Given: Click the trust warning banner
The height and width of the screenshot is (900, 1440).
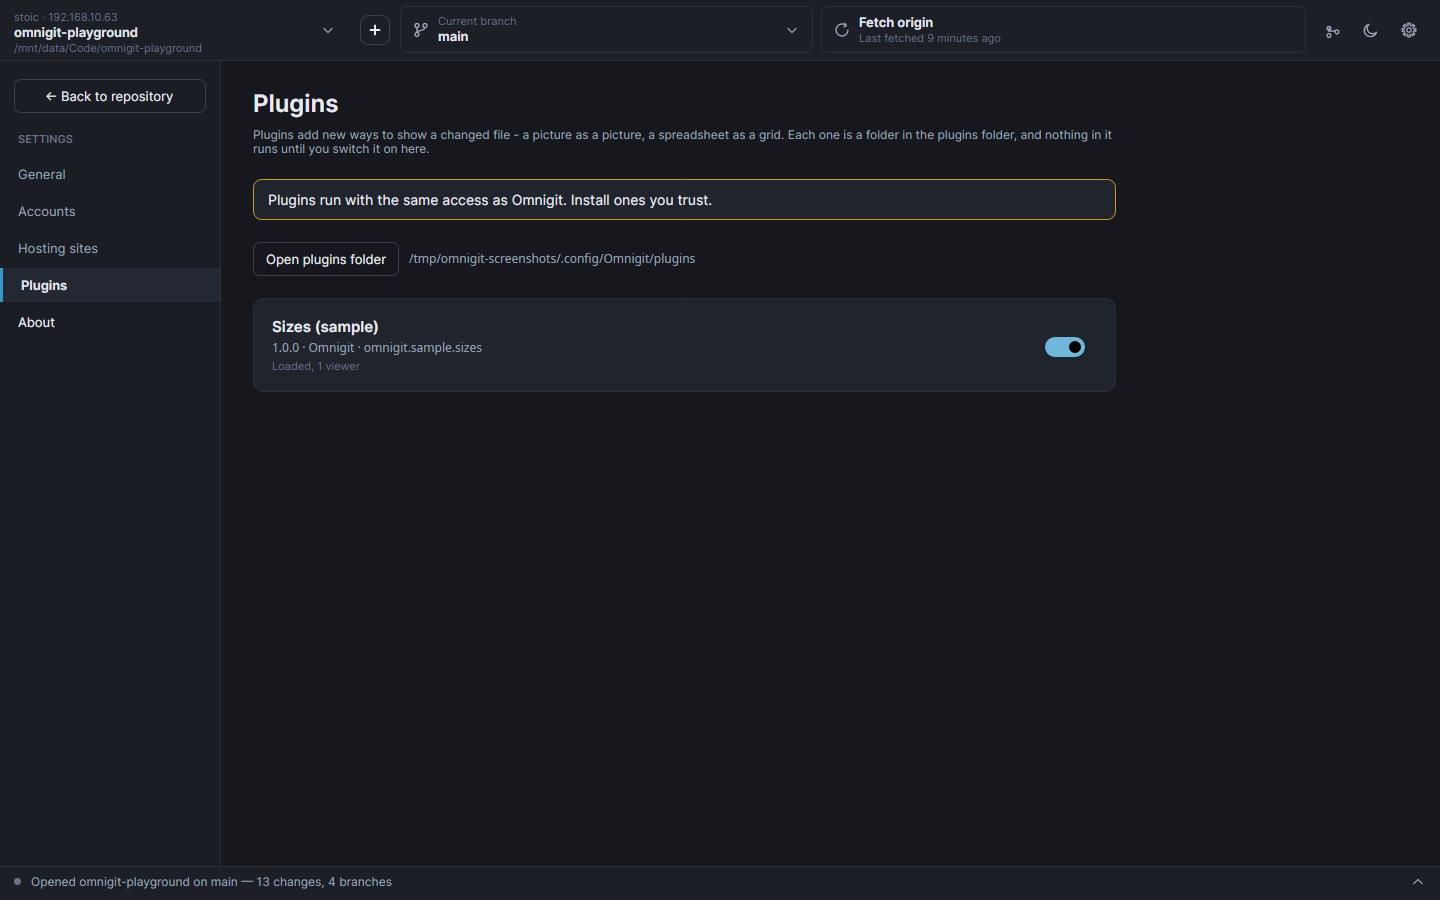Looking at the screenshot, I should [684, 200].
